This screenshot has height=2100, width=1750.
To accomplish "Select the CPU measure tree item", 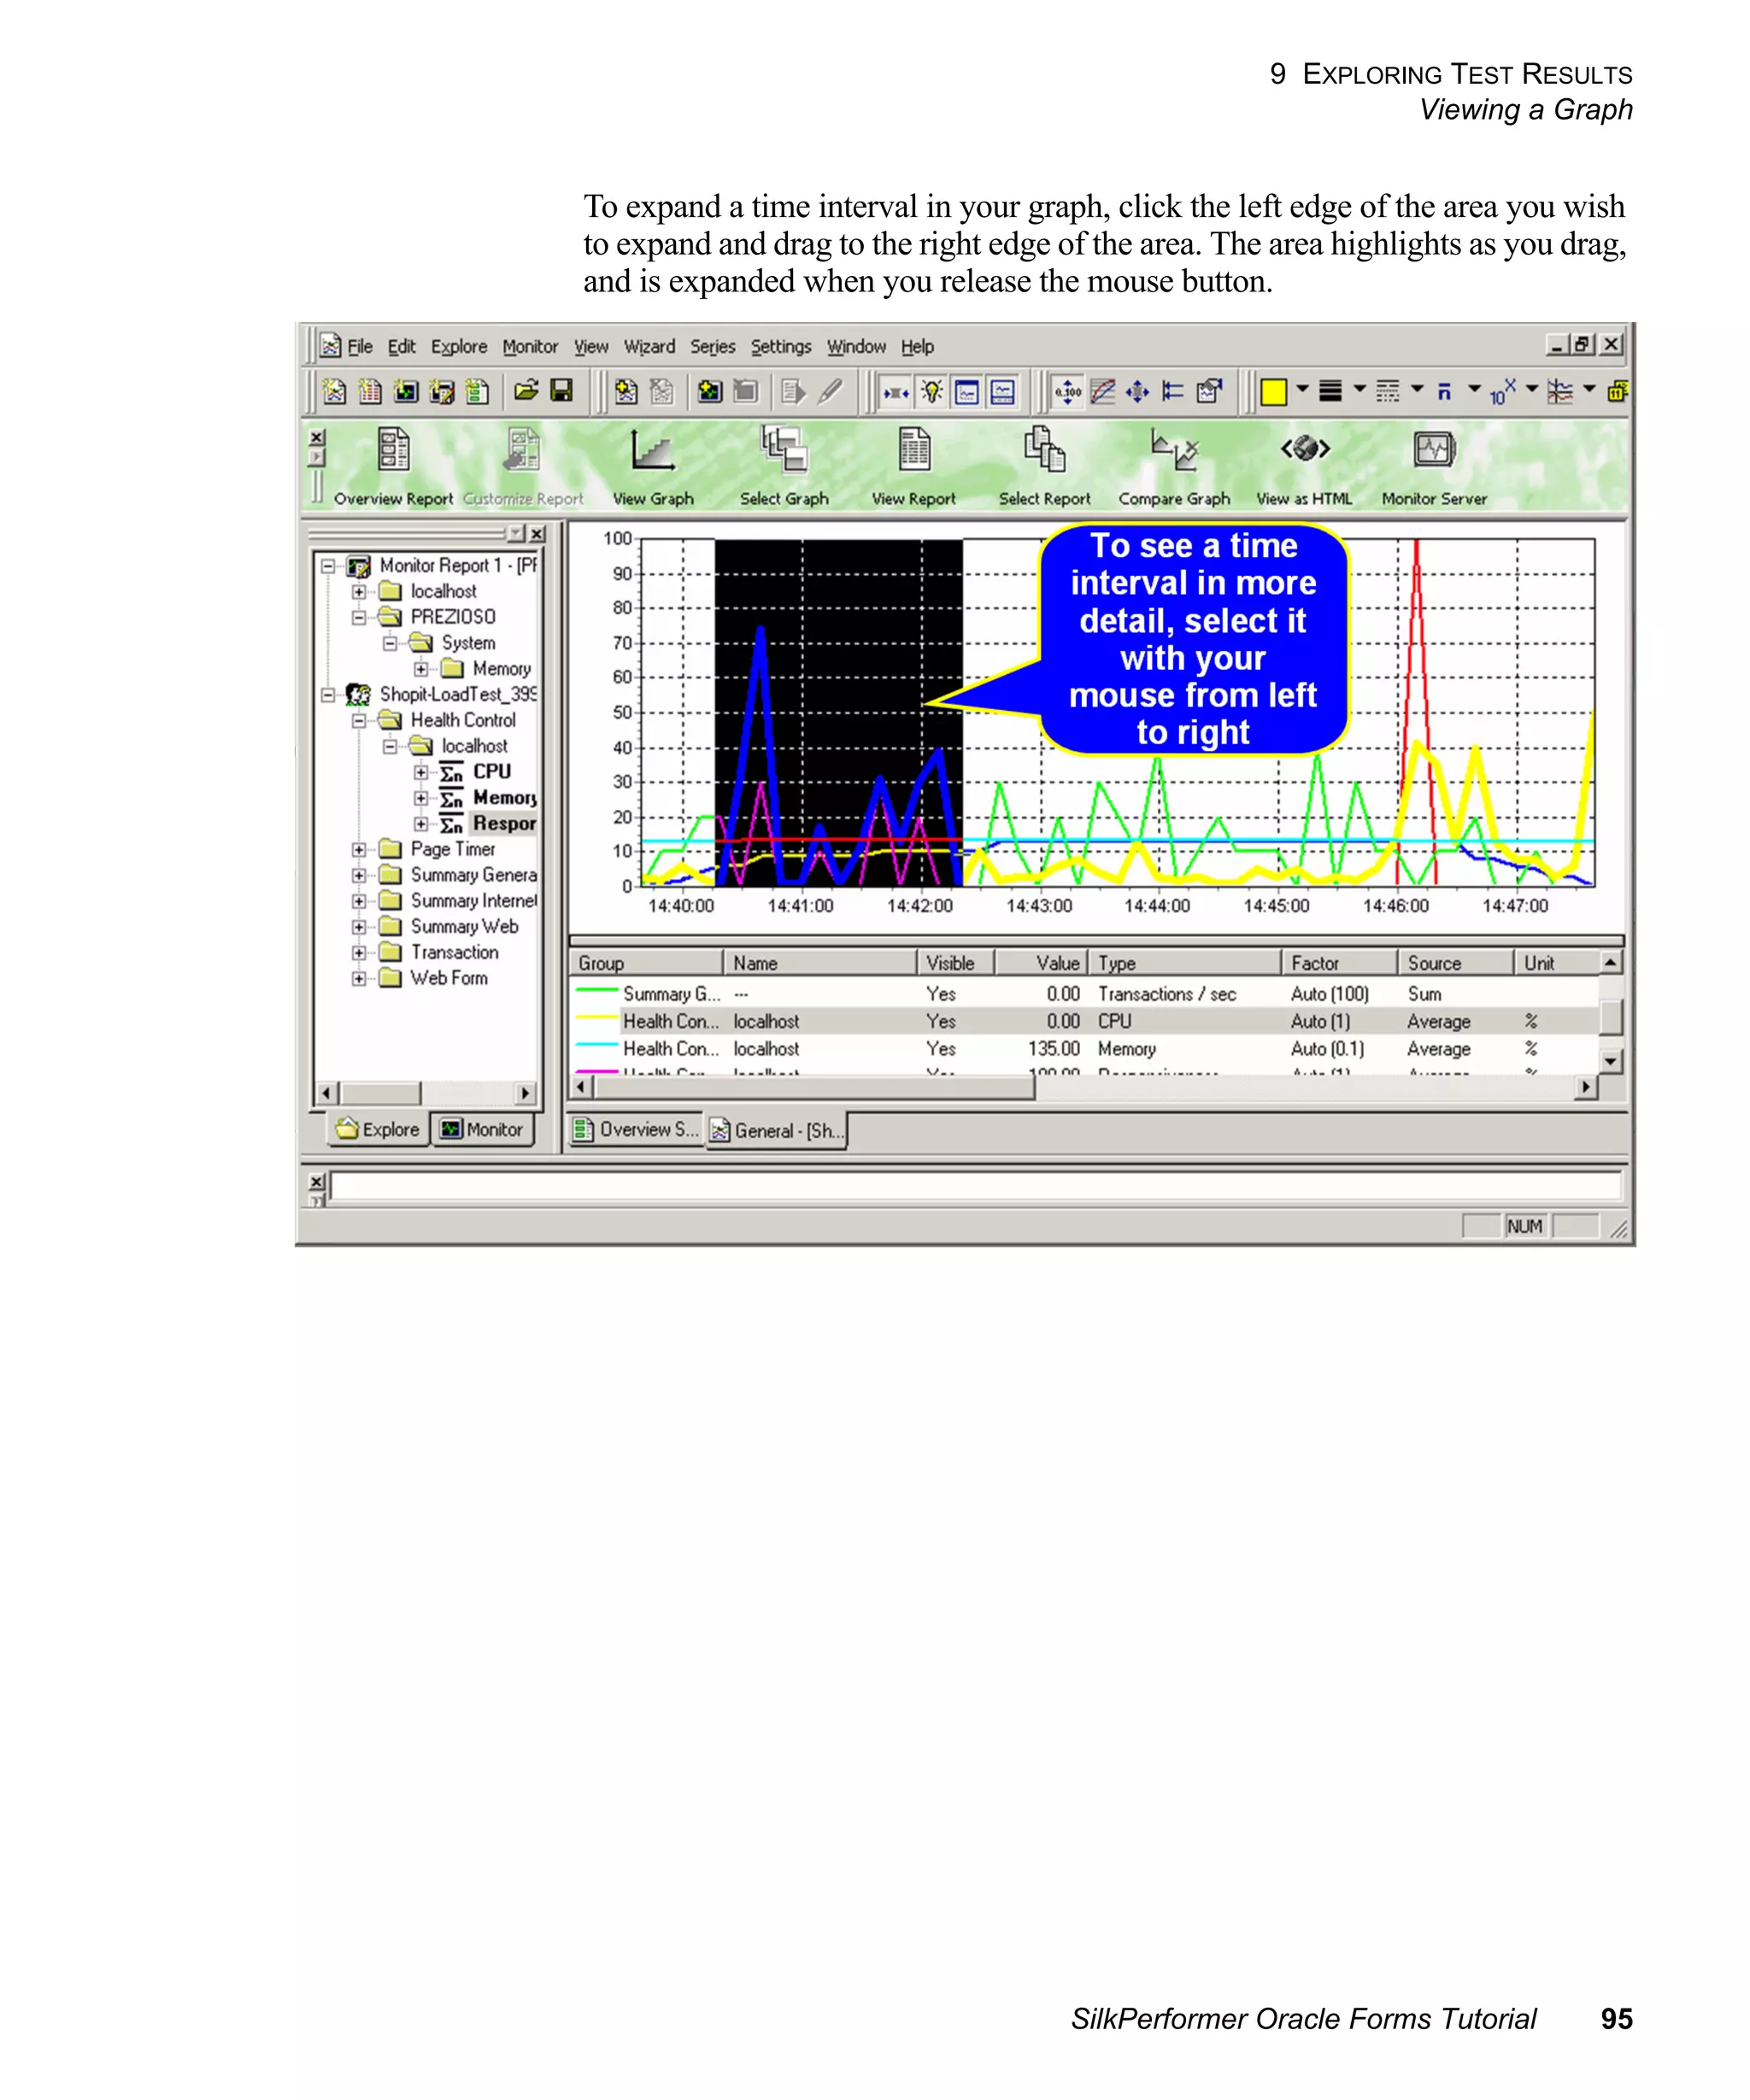I will pos(491,772).
